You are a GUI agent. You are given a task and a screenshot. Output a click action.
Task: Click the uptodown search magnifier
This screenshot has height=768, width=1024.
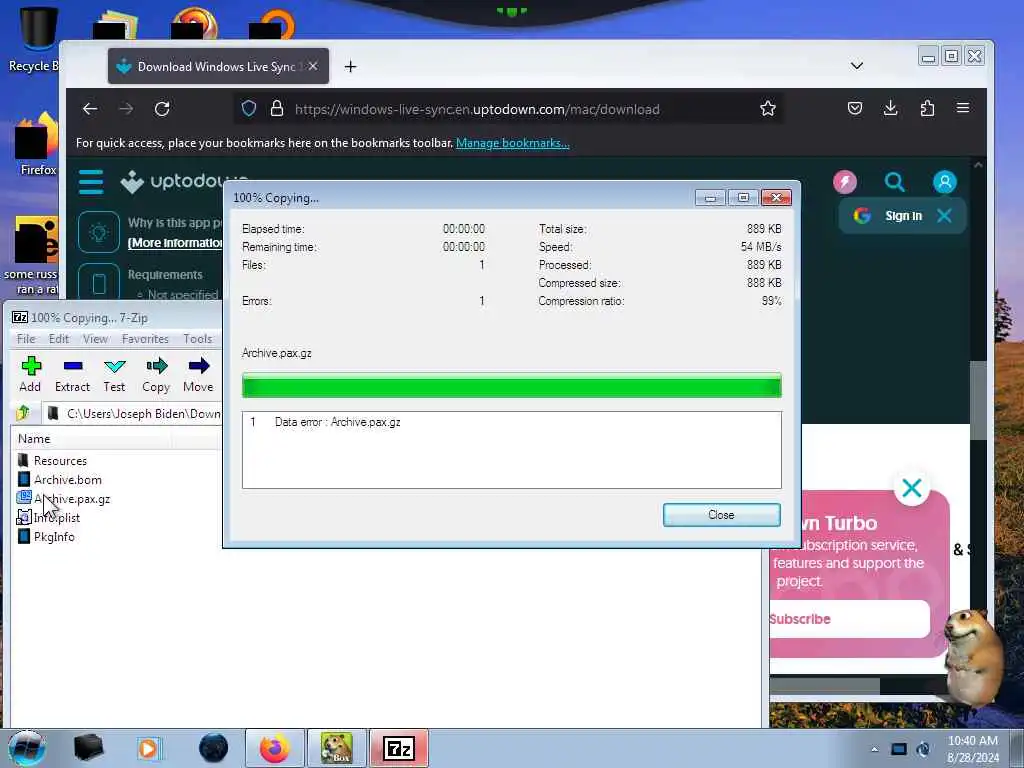click(895, 182)
